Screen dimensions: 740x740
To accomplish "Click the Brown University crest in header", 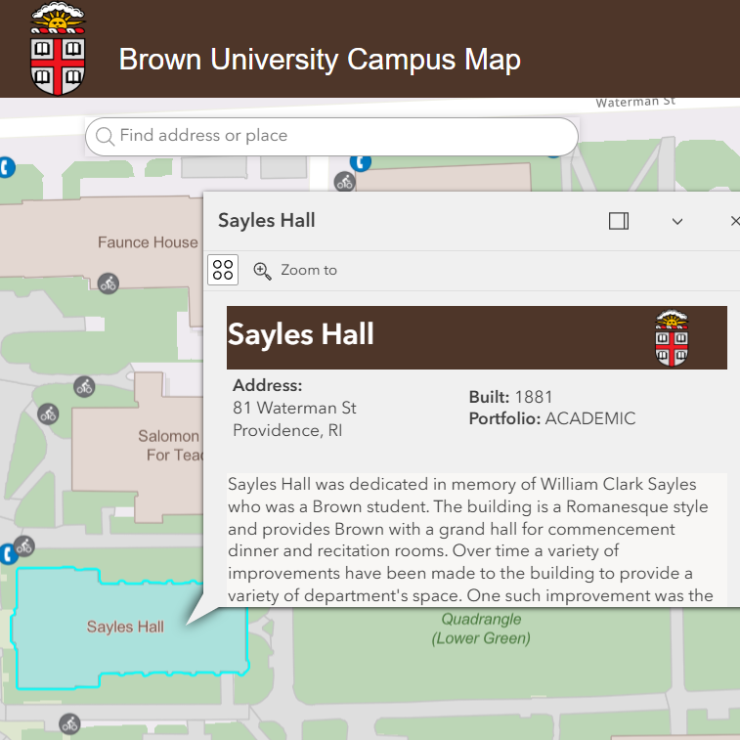I will coord(57,49).
